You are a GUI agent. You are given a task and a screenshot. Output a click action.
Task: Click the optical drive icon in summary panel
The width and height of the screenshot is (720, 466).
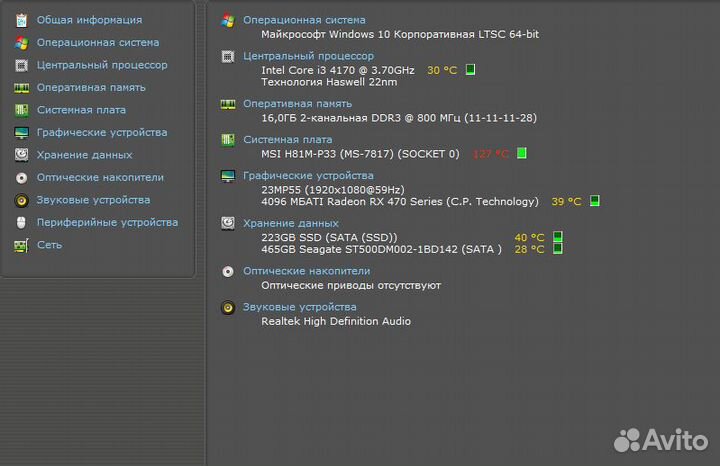(x=228, y=271)
